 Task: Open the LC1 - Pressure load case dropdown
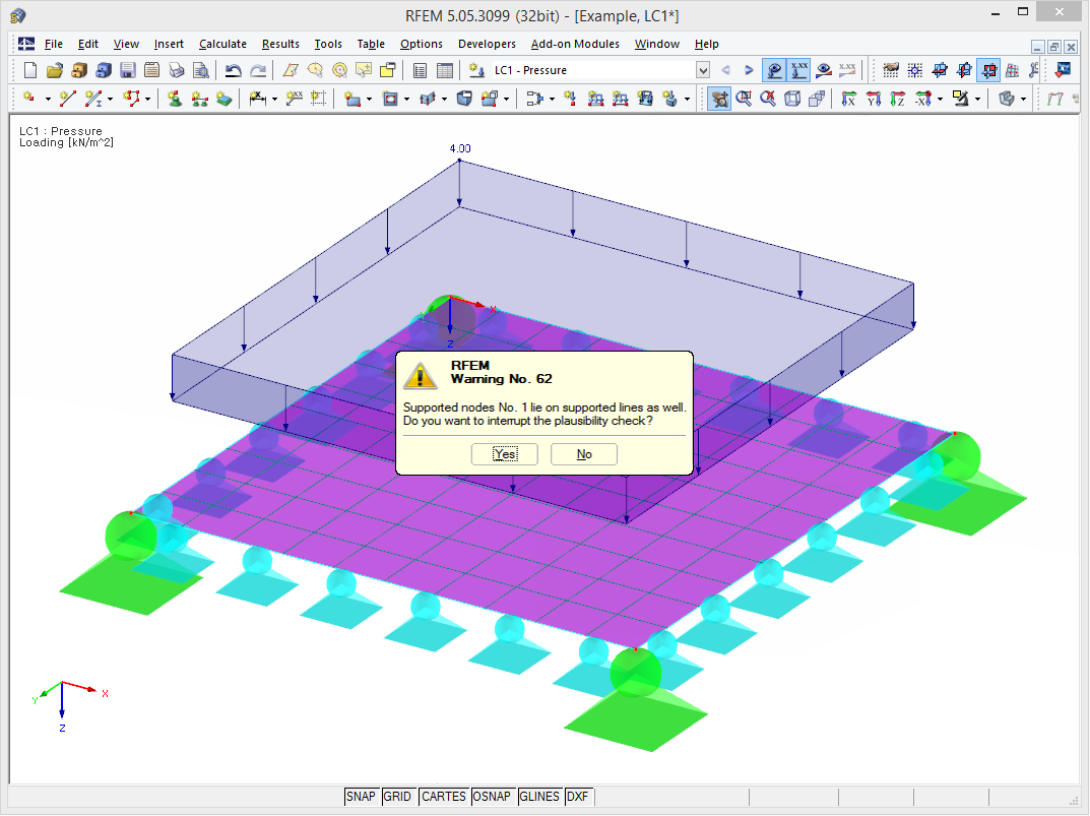(x=703, y=70)
